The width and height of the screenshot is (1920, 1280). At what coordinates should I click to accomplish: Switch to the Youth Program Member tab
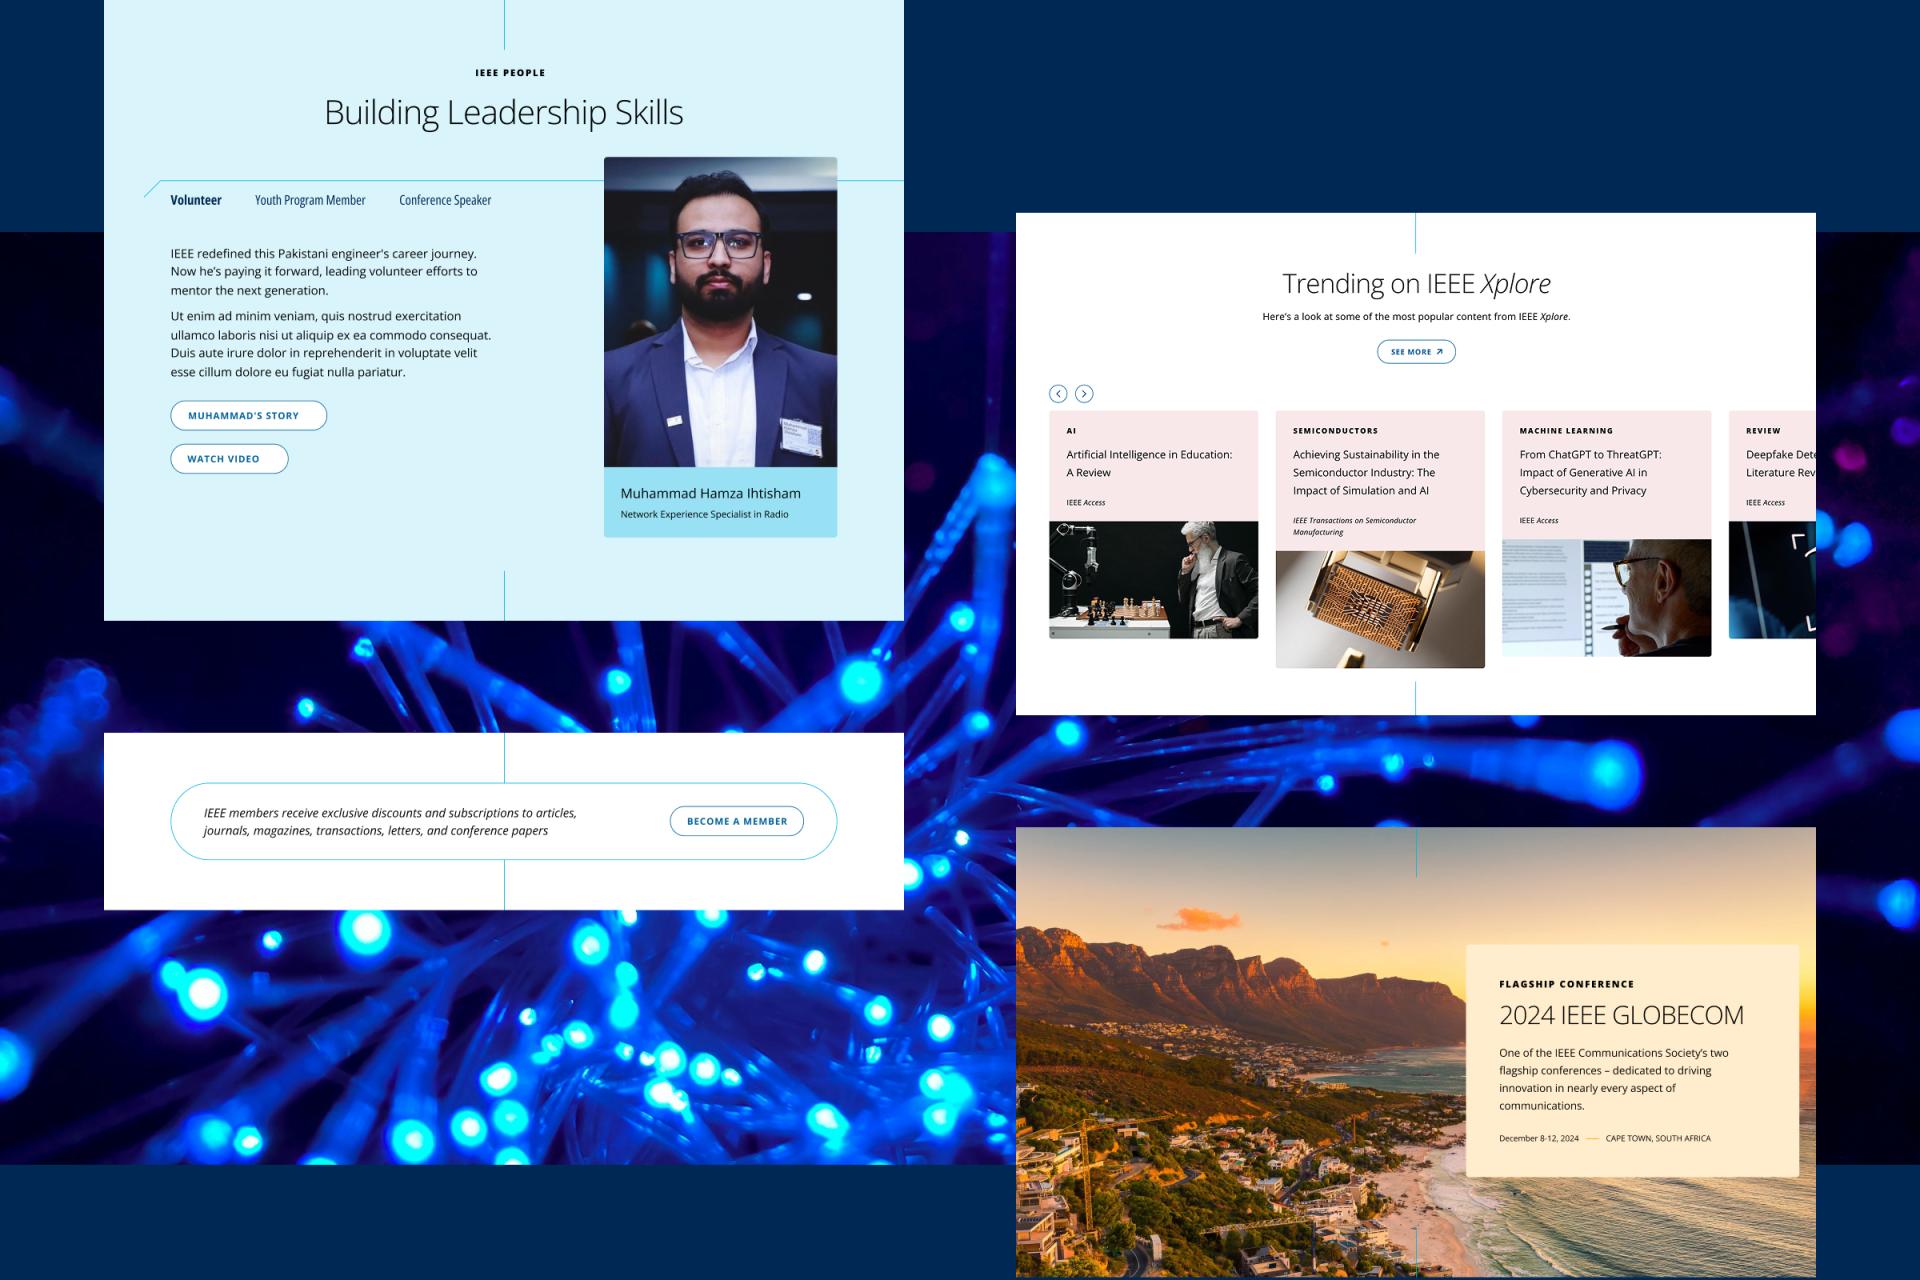(x=310, y=200)
